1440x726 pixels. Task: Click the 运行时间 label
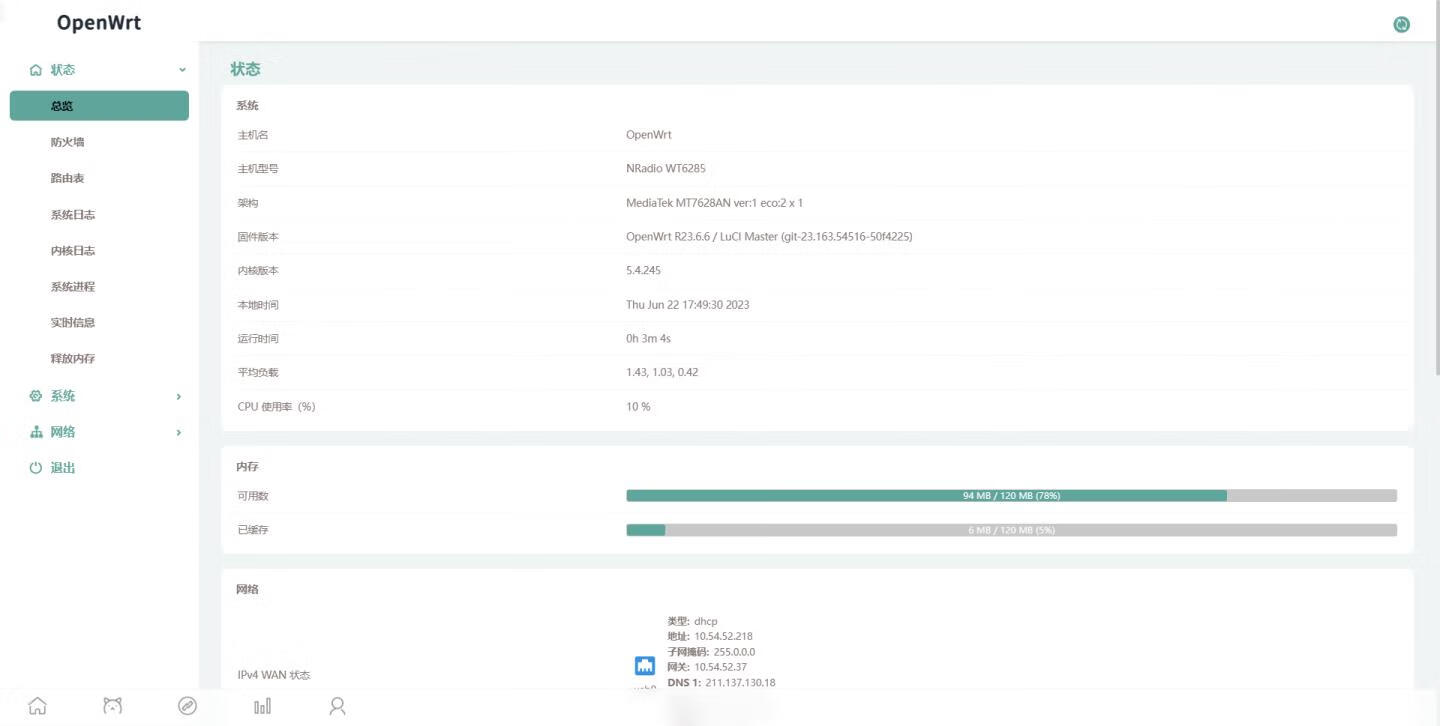pos(258,339)
